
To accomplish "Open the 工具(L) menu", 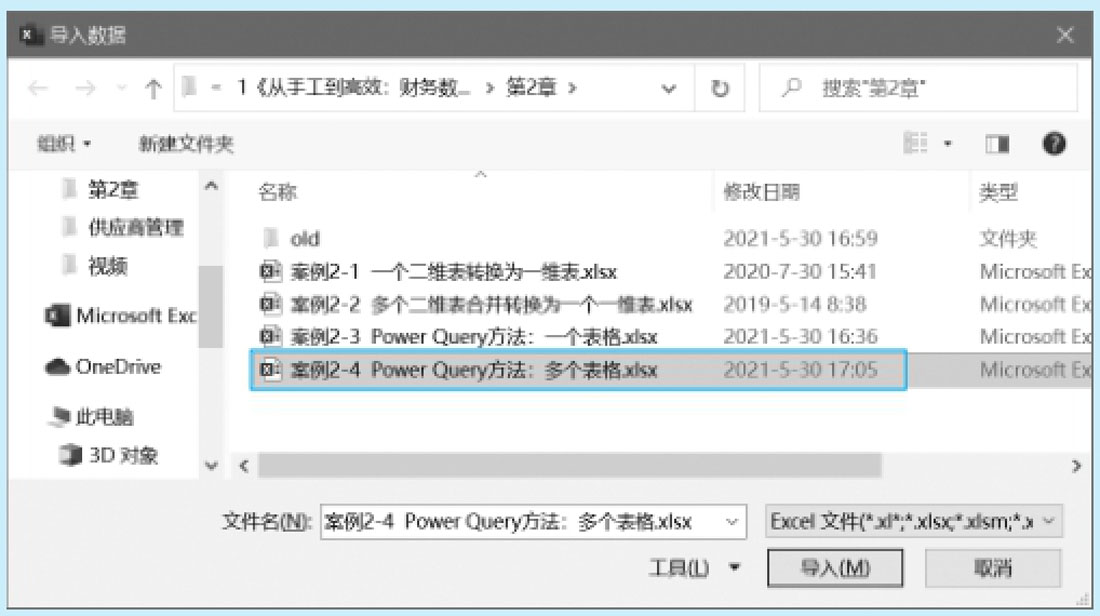I will pos(694,567).
